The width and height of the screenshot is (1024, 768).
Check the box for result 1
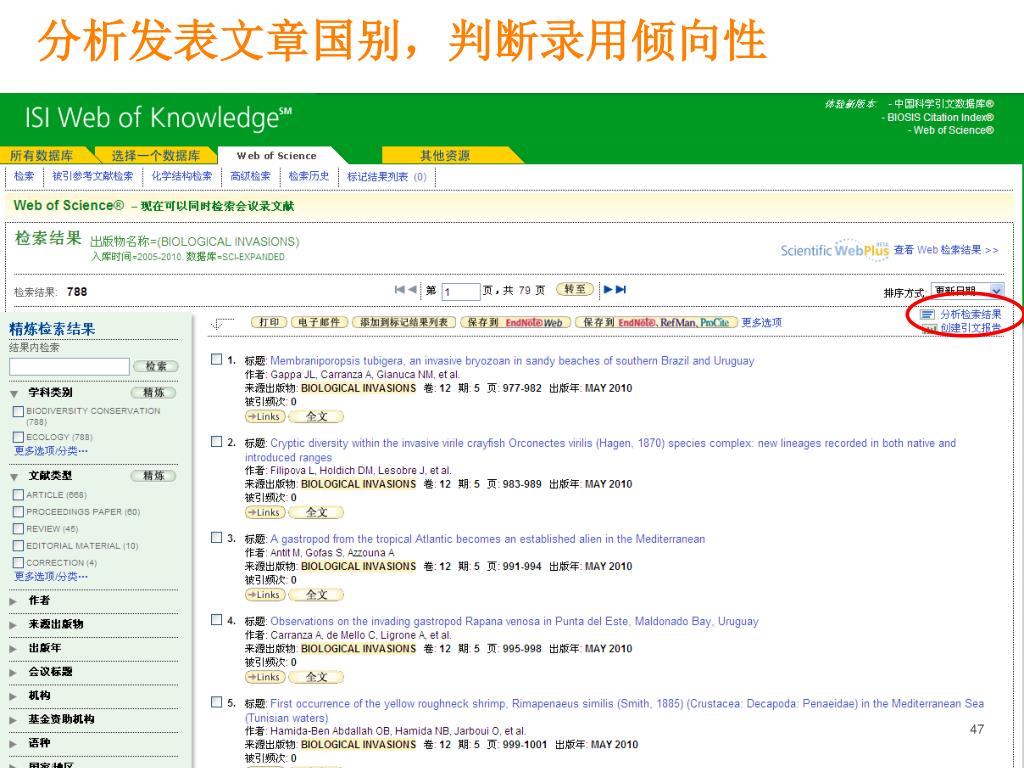[x=217, y=359]
